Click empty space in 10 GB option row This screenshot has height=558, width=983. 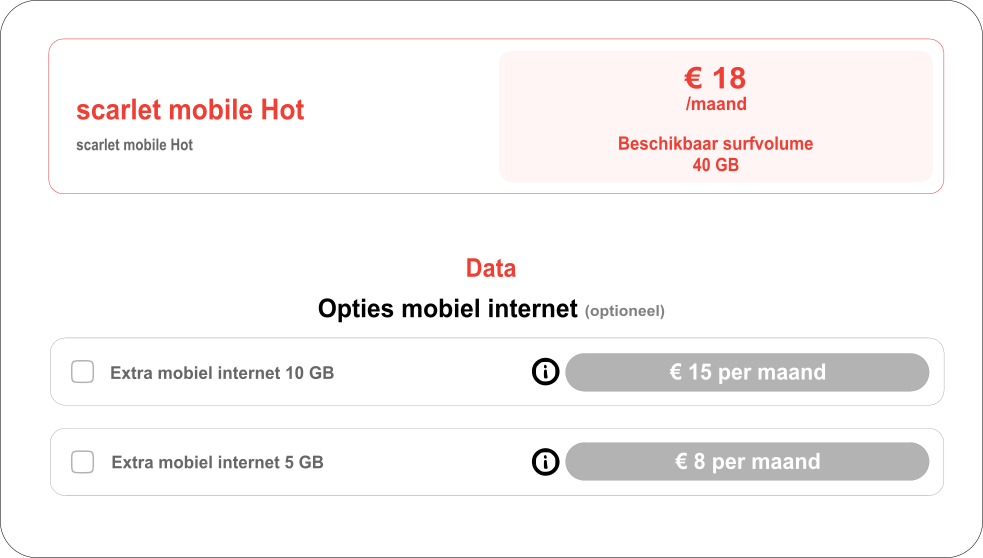click(433, 372)
